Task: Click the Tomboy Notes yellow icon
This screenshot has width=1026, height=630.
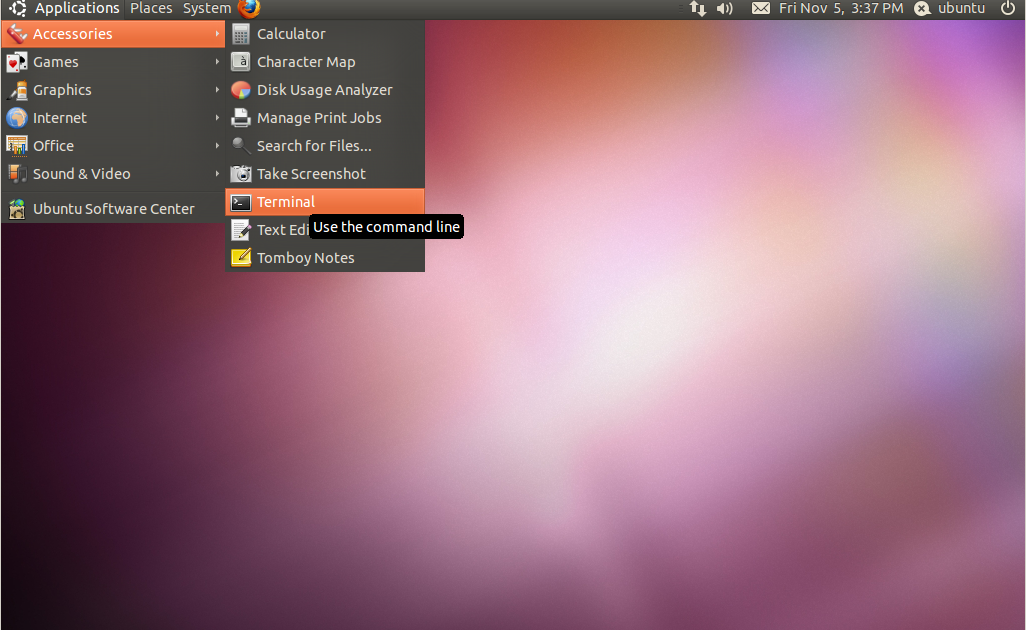Action: [241, 258]
